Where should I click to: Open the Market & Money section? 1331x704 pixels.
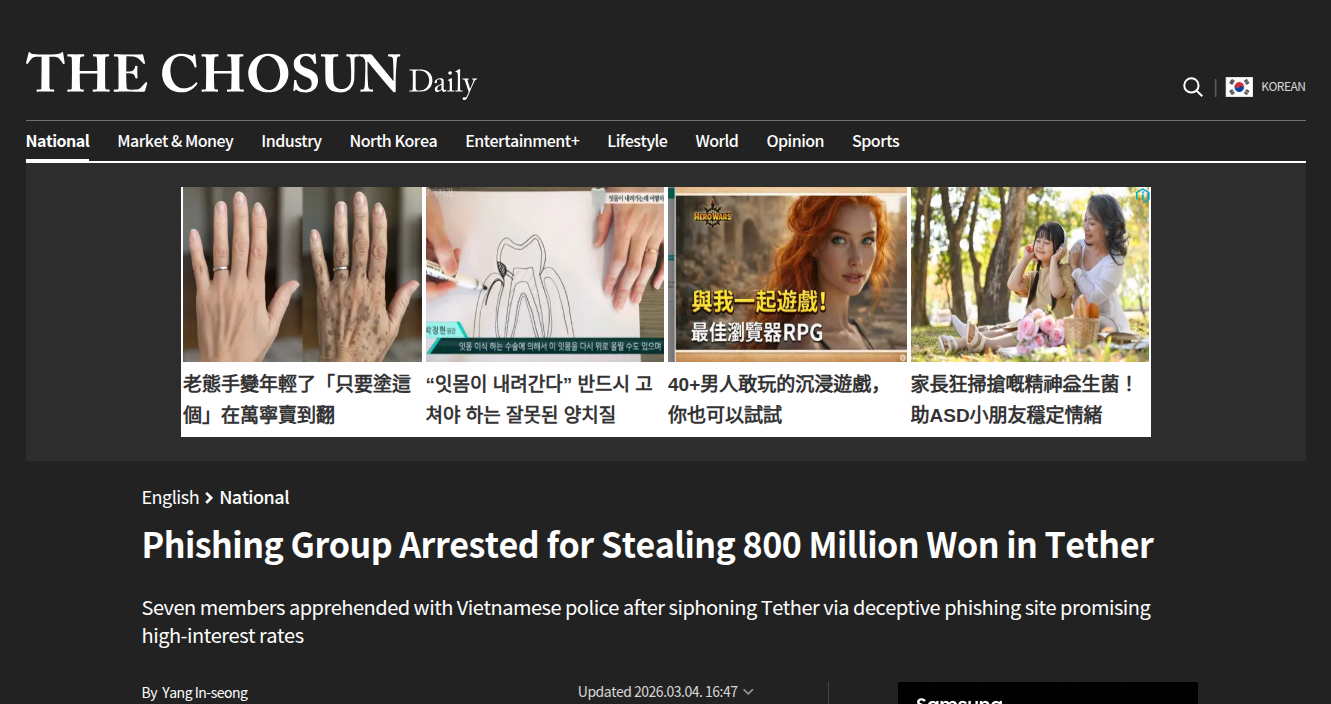(175, 141)
